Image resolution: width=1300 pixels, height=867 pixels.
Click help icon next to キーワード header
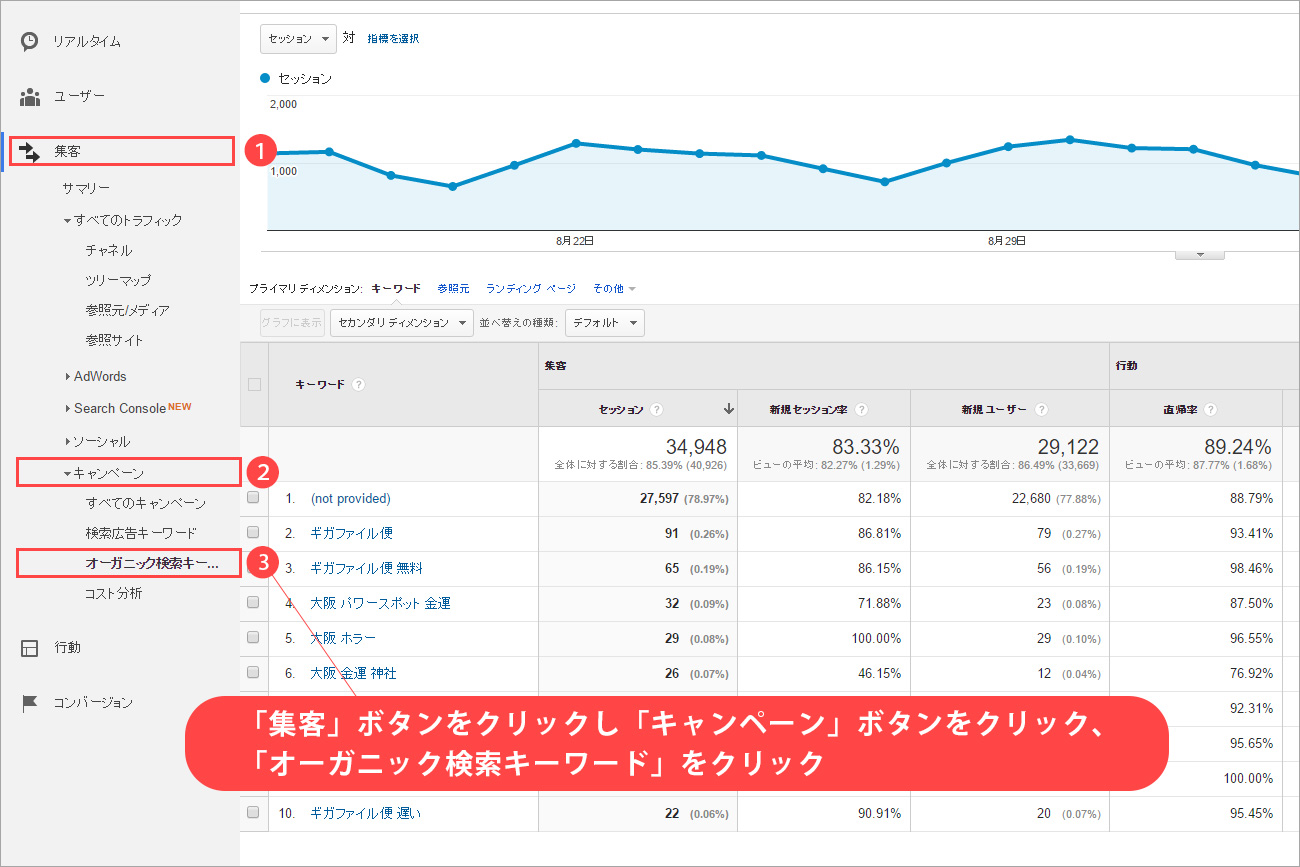[358, 384]
